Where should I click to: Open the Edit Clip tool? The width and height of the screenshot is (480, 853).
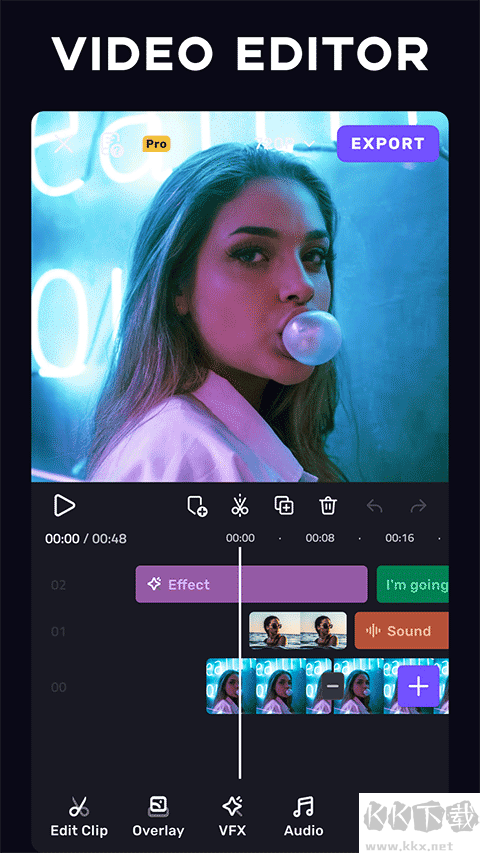coord(79,817)
